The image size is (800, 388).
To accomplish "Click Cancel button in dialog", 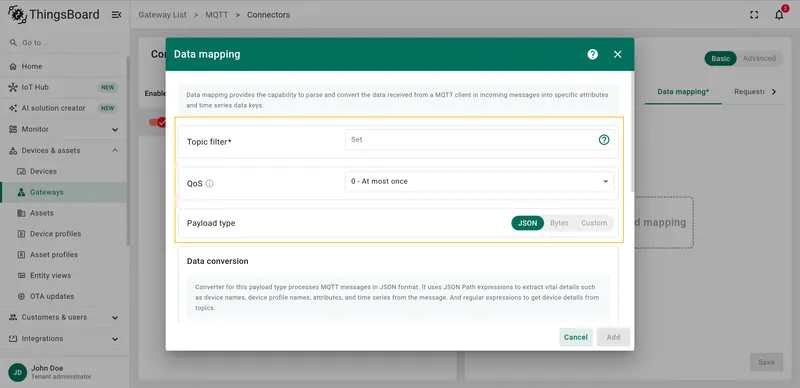I will (576, 337).
